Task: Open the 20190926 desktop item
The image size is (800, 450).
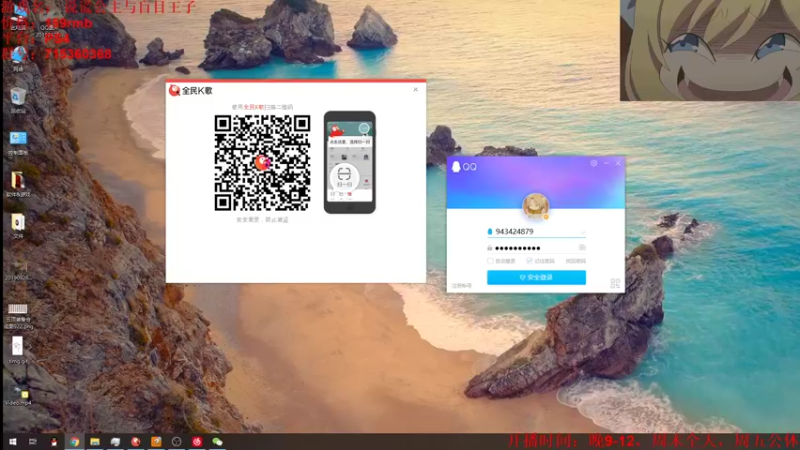Action: [18, 269]
